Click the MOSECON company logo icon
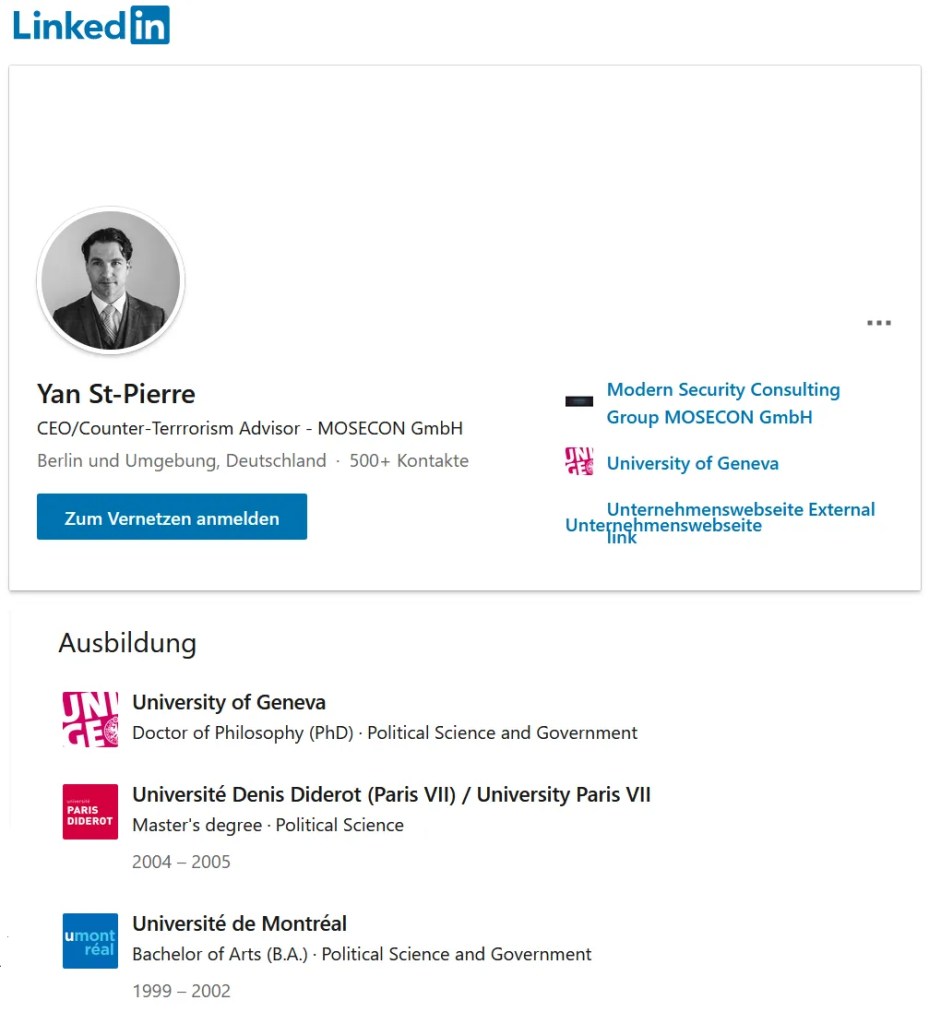Screen dimensions: 941x1024 pos(579,401)
